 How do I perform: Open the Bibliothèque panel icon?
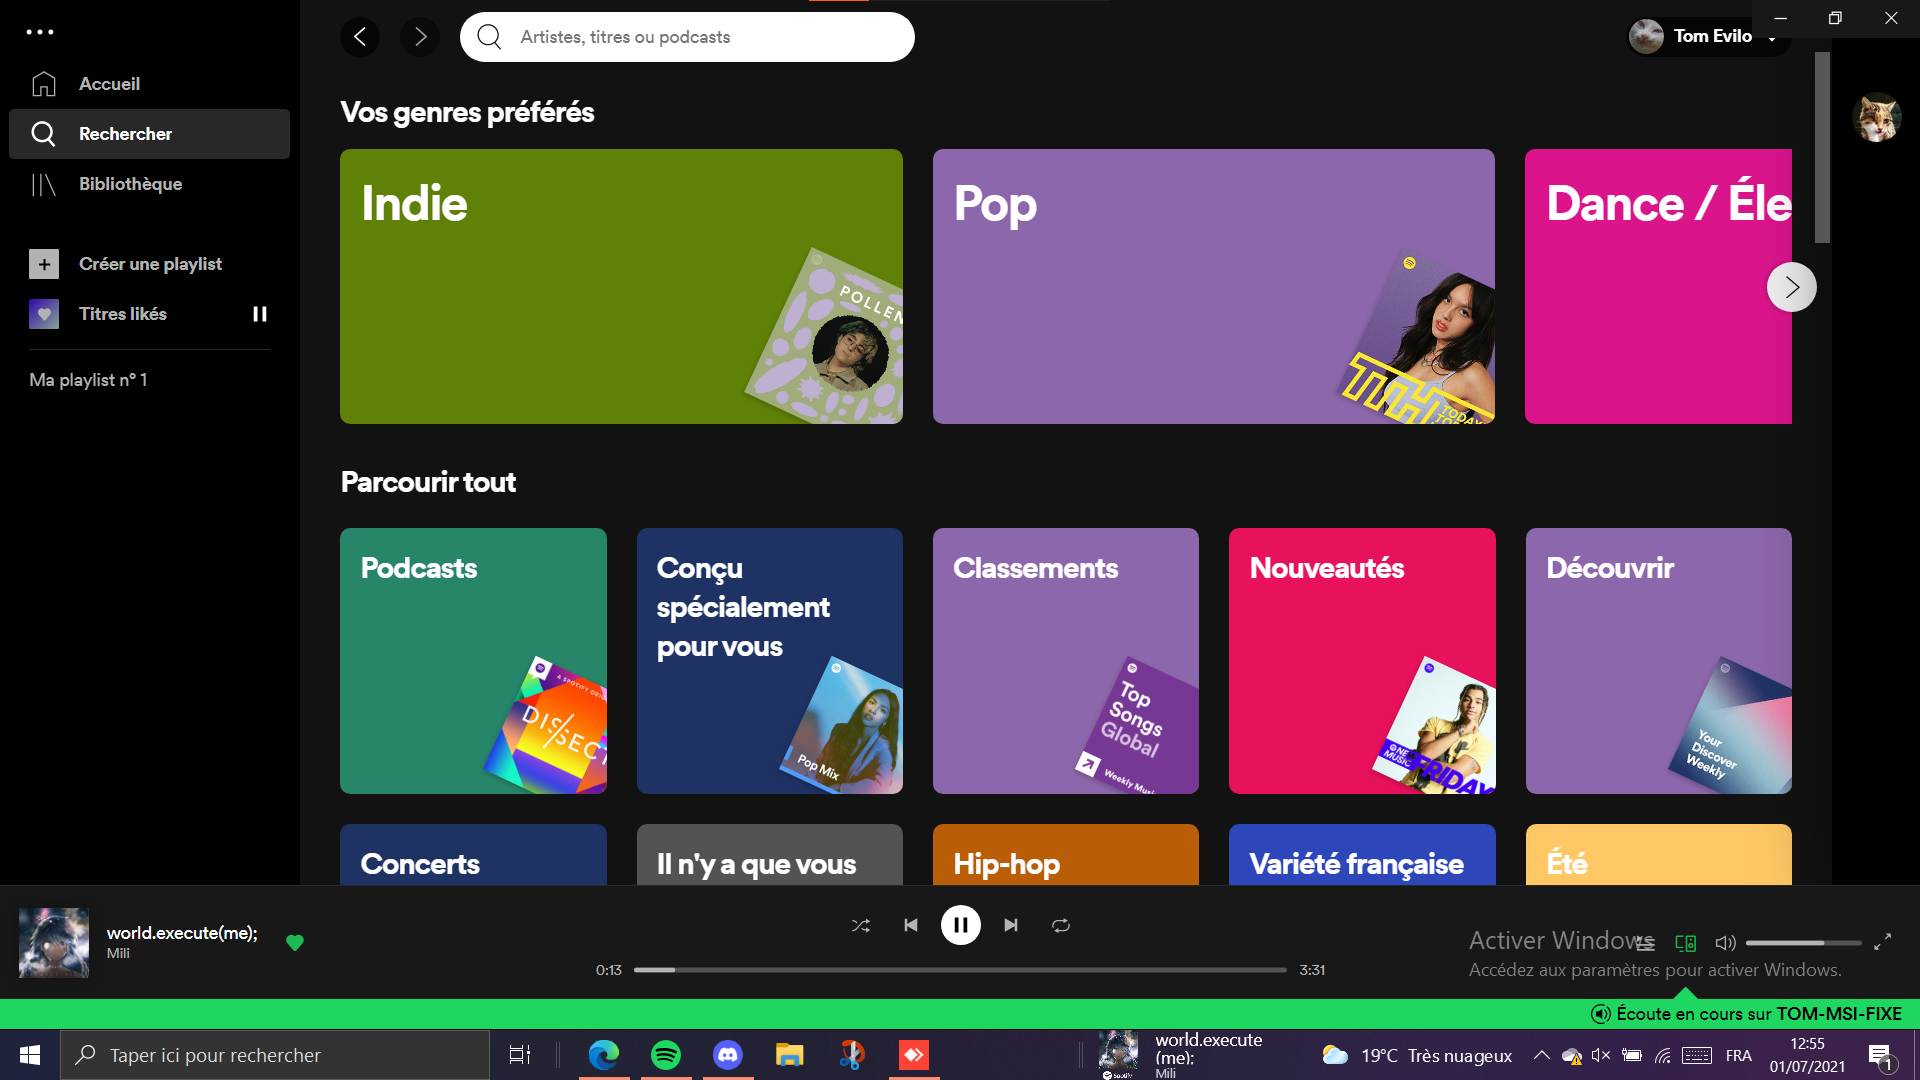[x=44, y=184]
